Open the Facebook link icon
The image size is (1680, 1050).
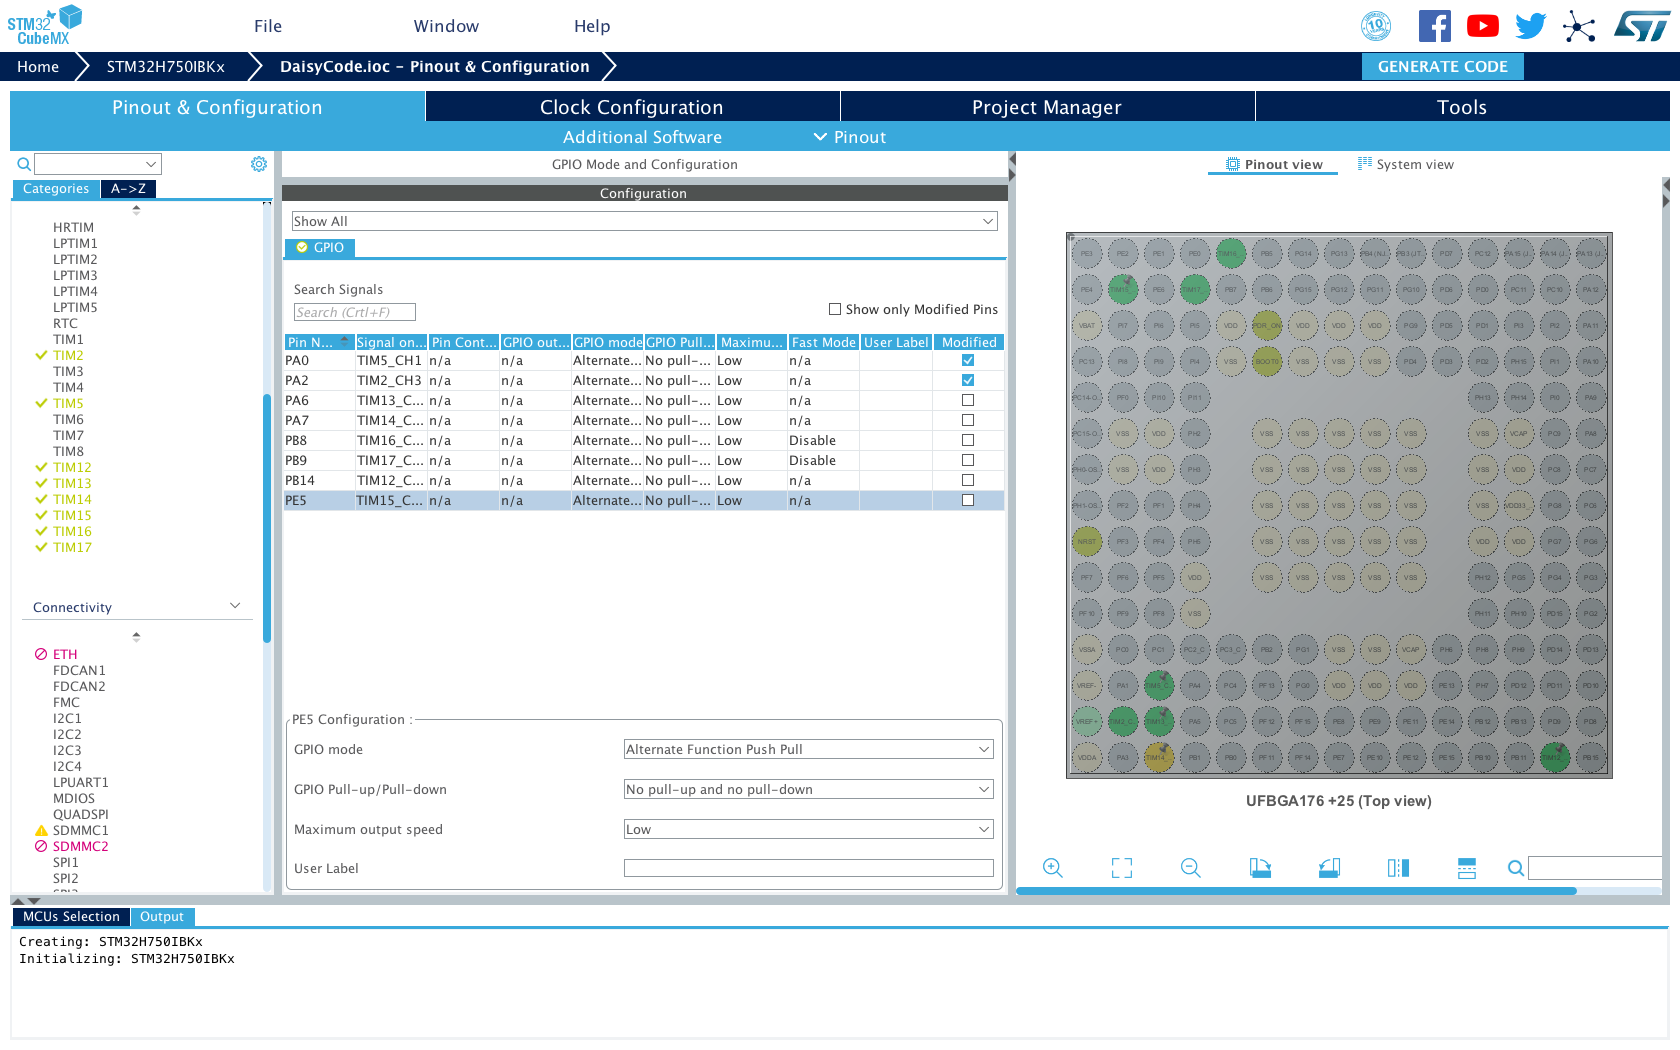(x=1434, y=26)
